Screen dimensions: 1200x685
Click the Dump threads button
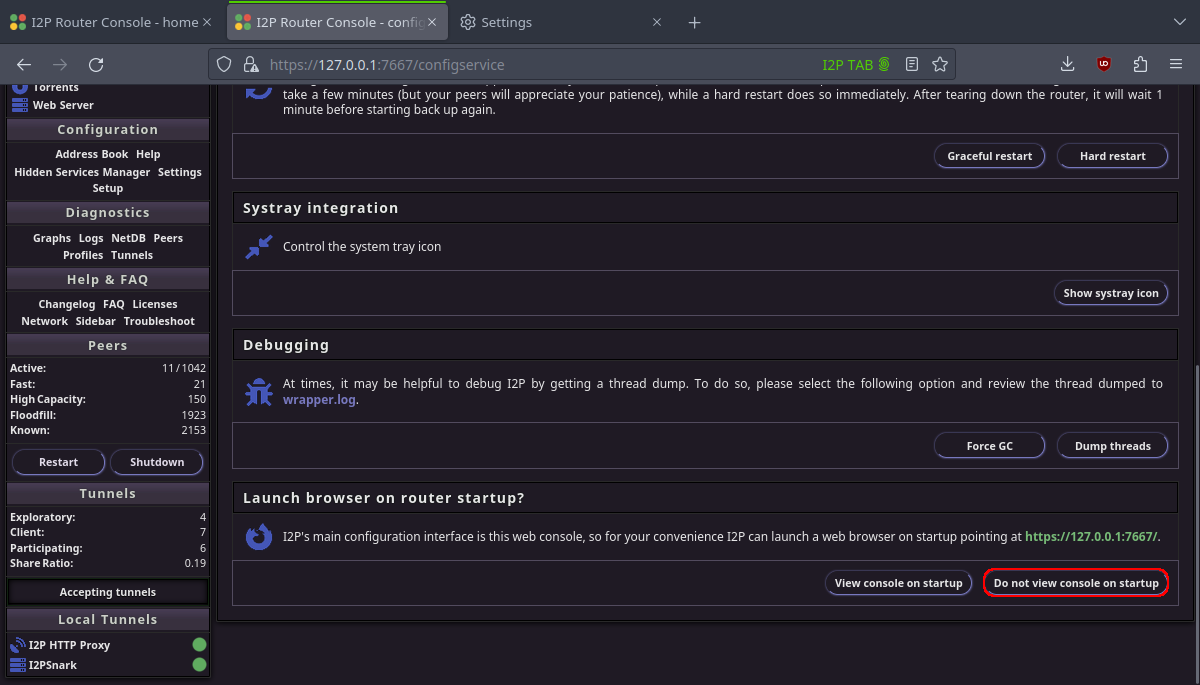[x=1112, y=446]
